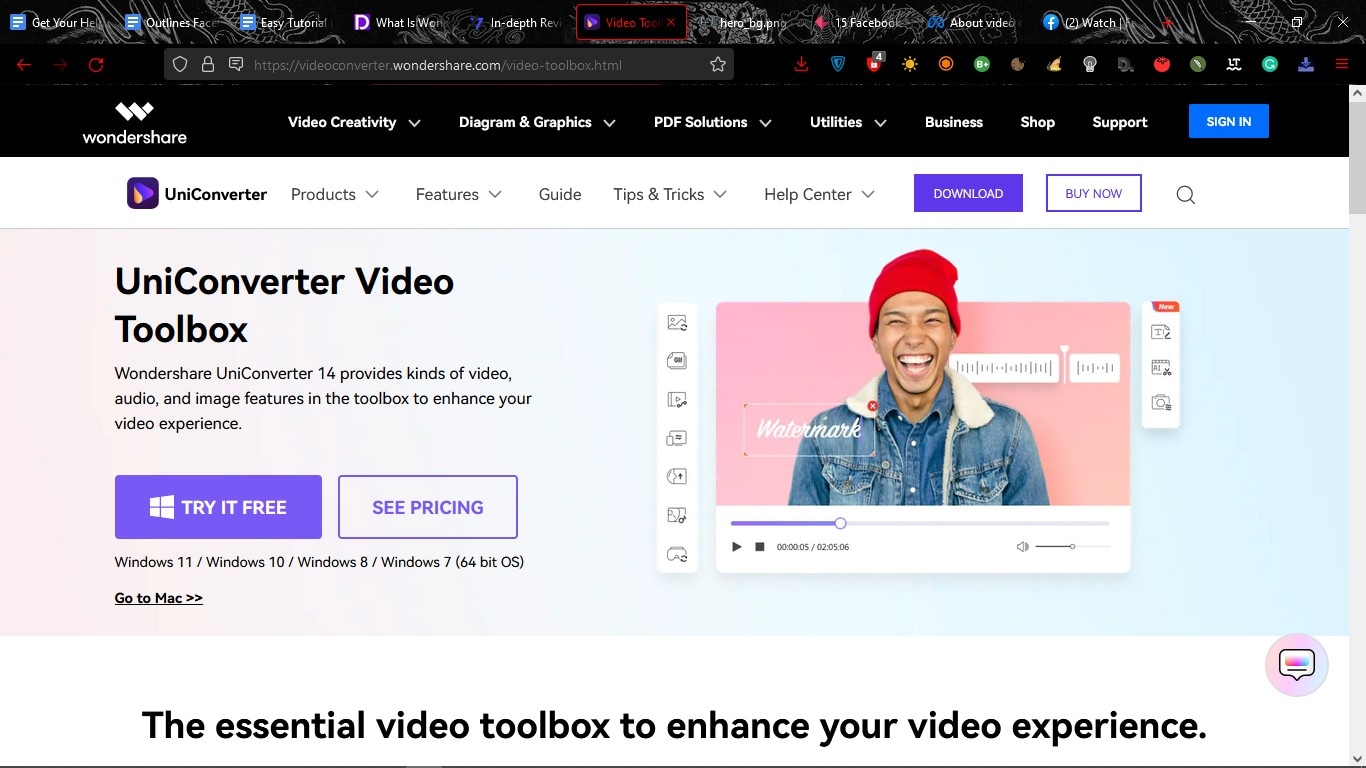Click the hero video progress slider handle
This screenshot has width=1366, height=768.
coord(840,523)
